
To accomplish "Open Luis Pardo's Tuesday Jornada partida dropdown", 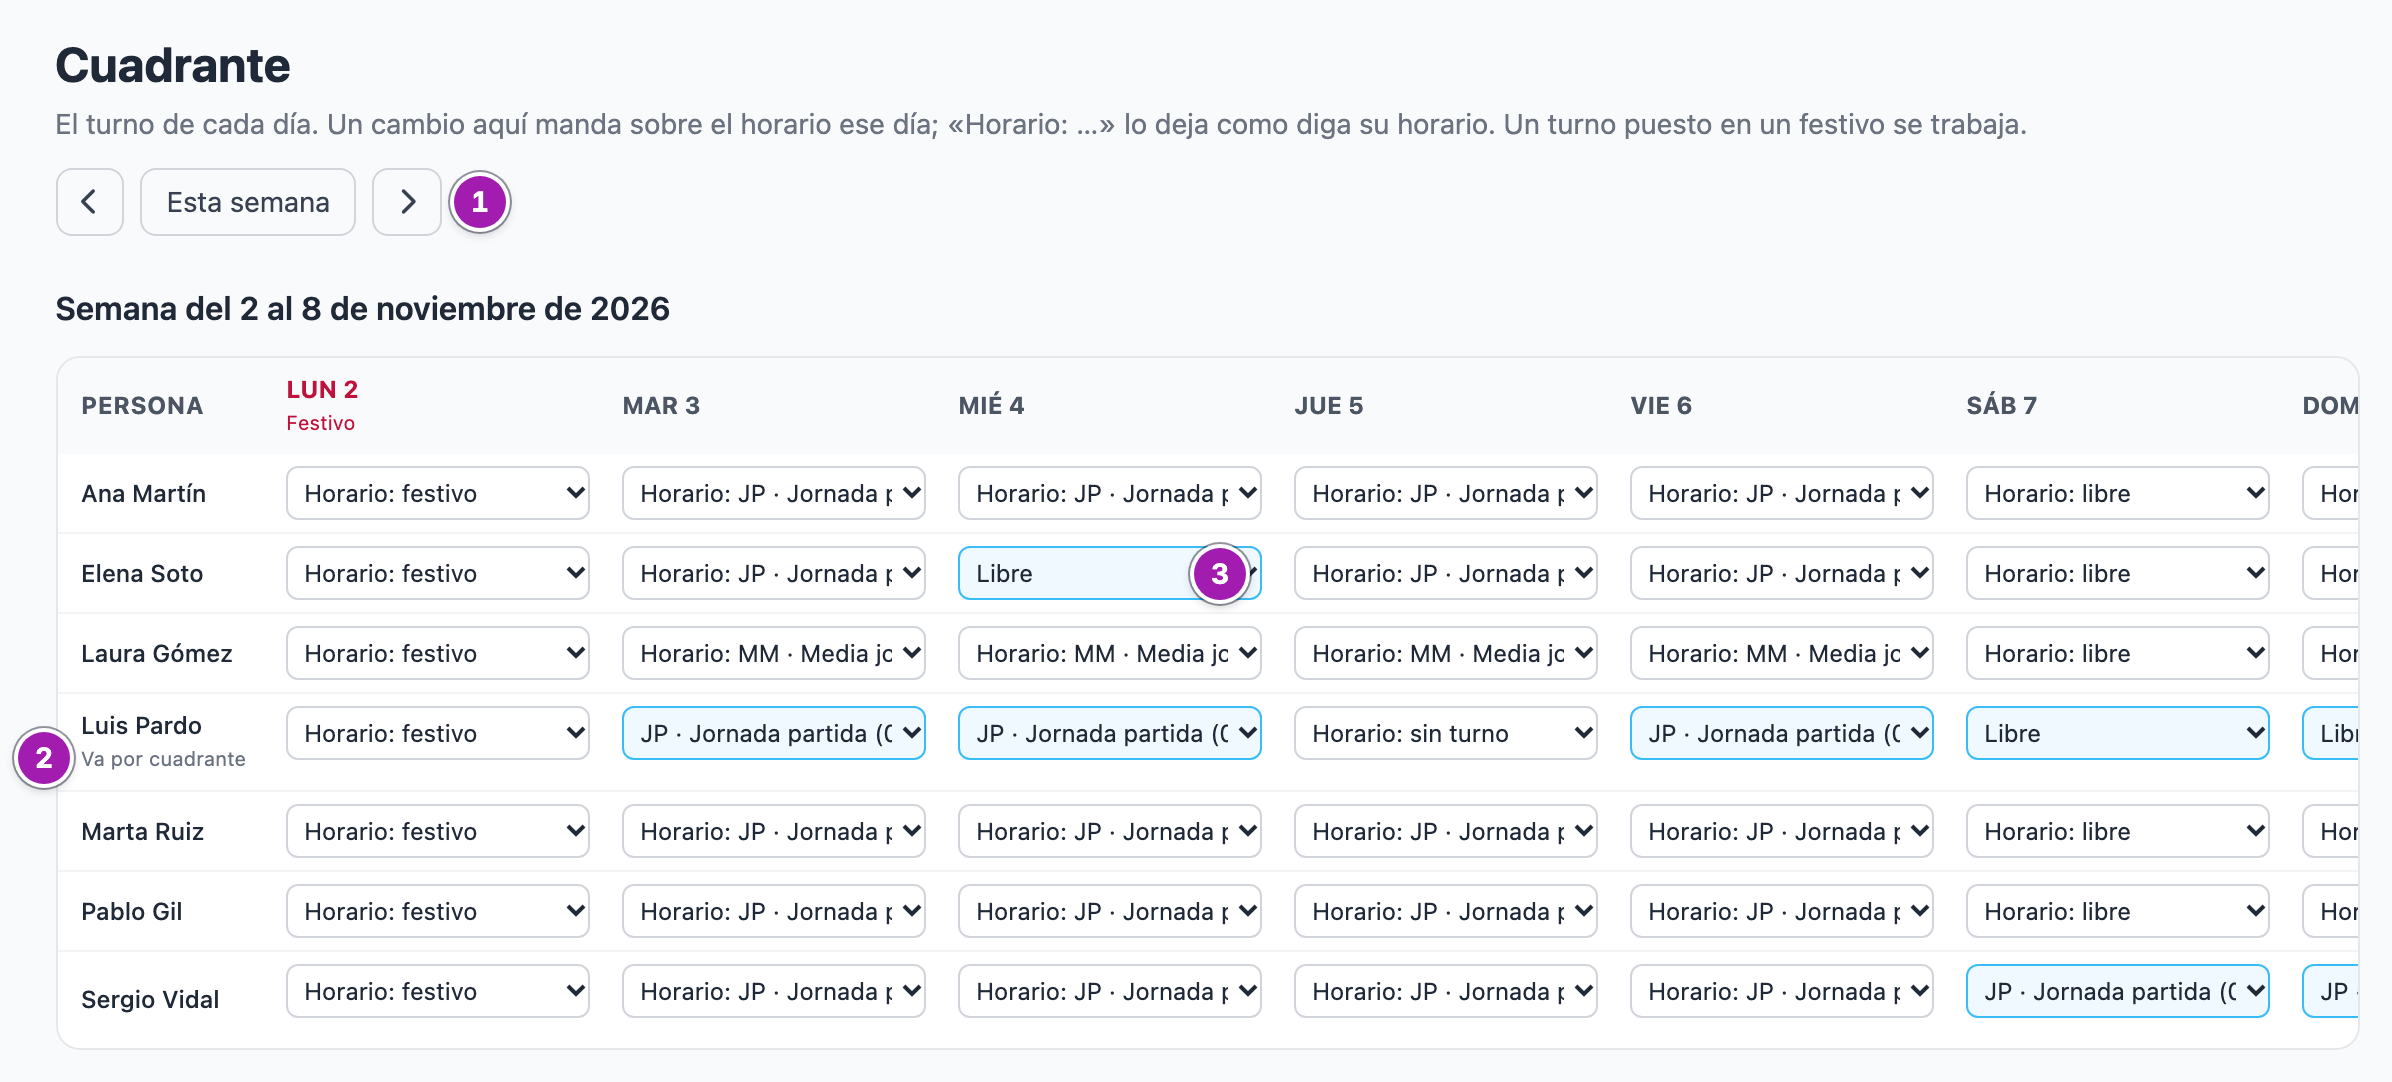I will coord(774,733).
